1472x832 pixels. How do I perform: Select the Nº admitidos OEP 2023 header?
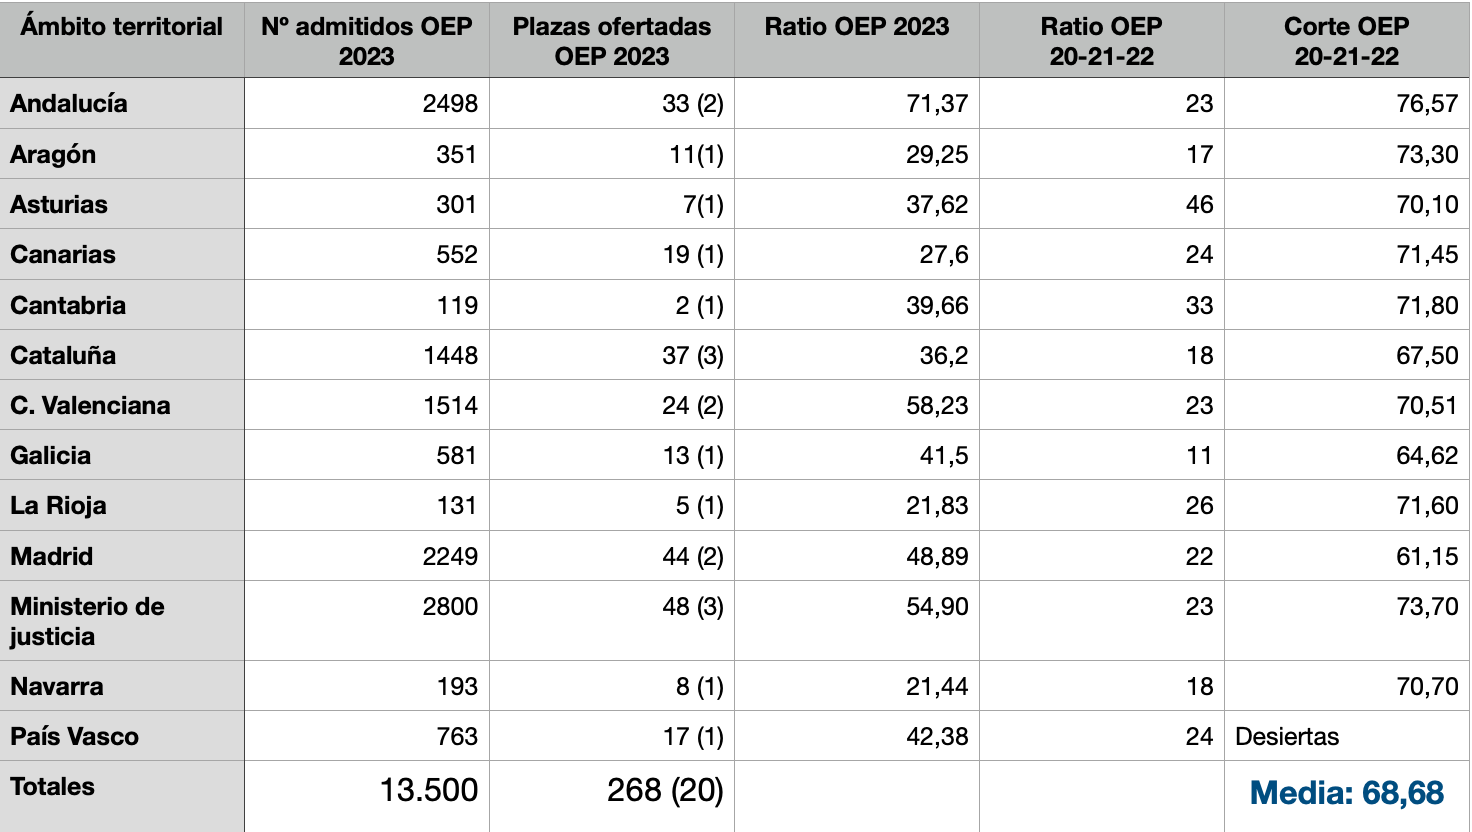click(366, 41)
